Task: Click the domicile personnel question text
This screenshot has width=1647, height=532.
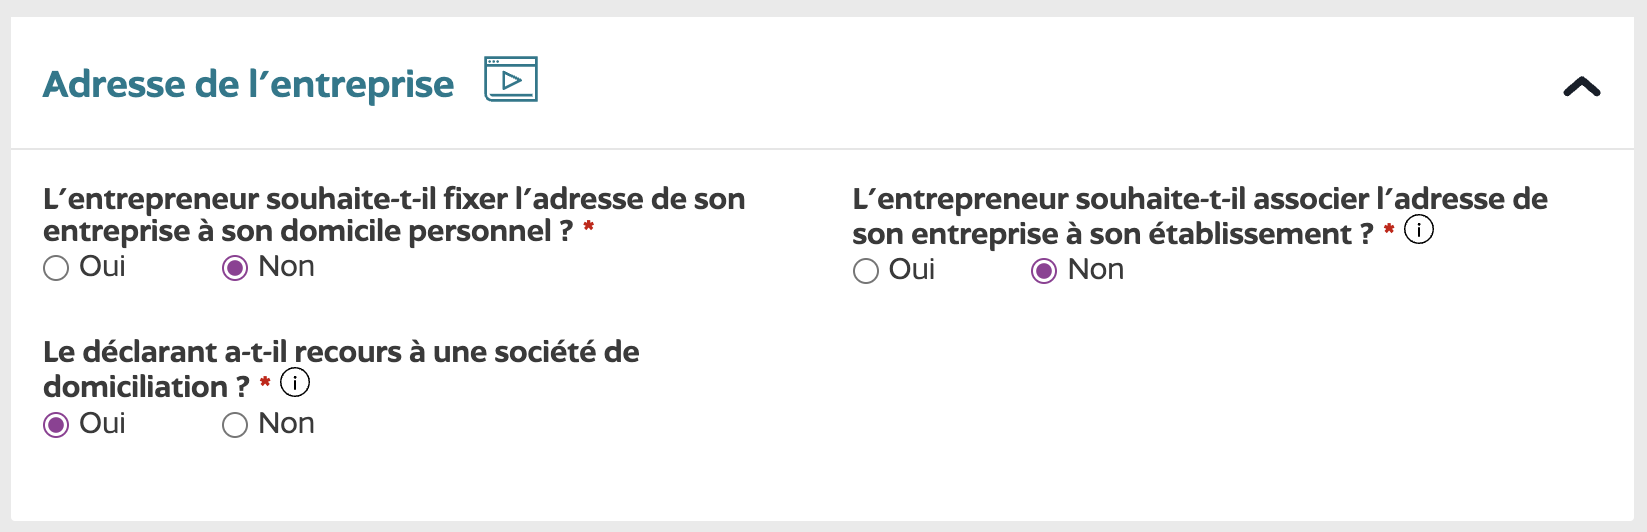Action: 394,215
